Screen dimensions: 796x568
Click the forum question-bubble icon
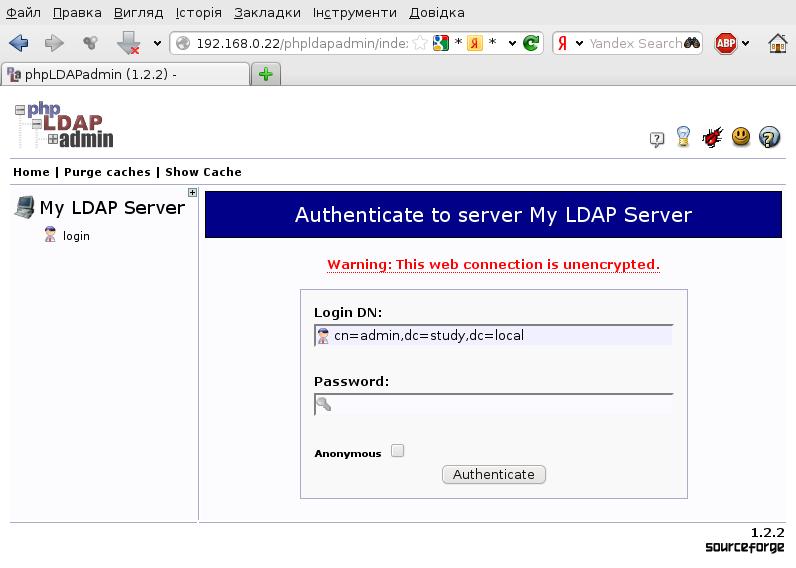[x=657, y=139]
